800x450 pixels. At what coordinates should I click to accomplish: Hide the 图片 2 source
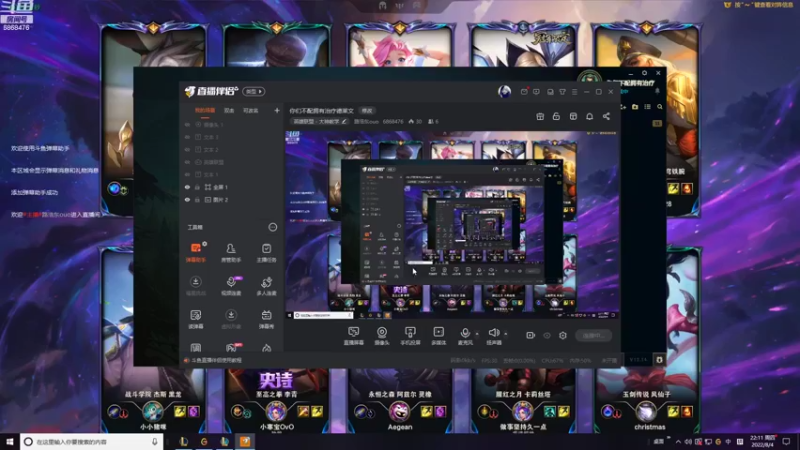(187, 199)
